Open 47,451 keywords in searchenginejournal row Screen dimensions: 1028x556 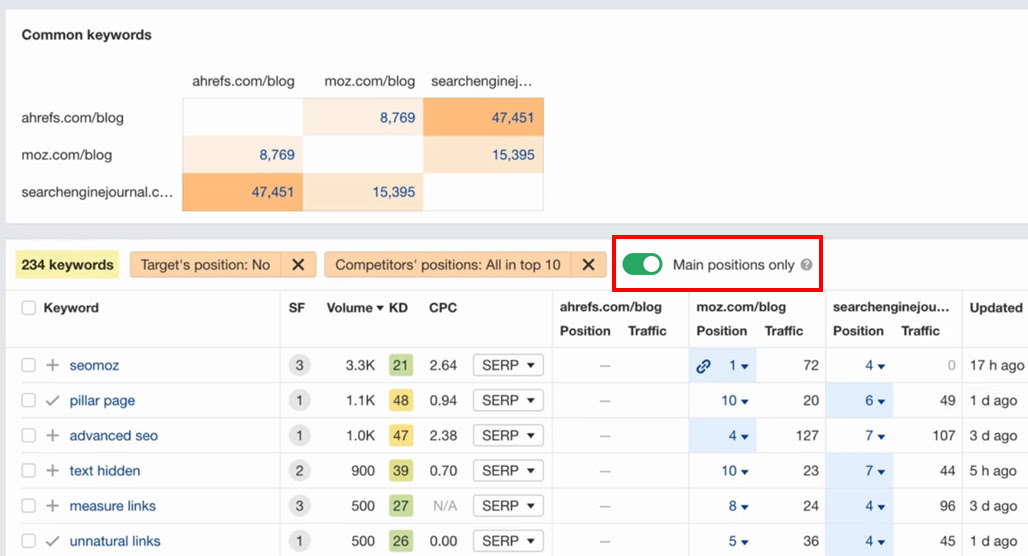click(x=273, y=192)
